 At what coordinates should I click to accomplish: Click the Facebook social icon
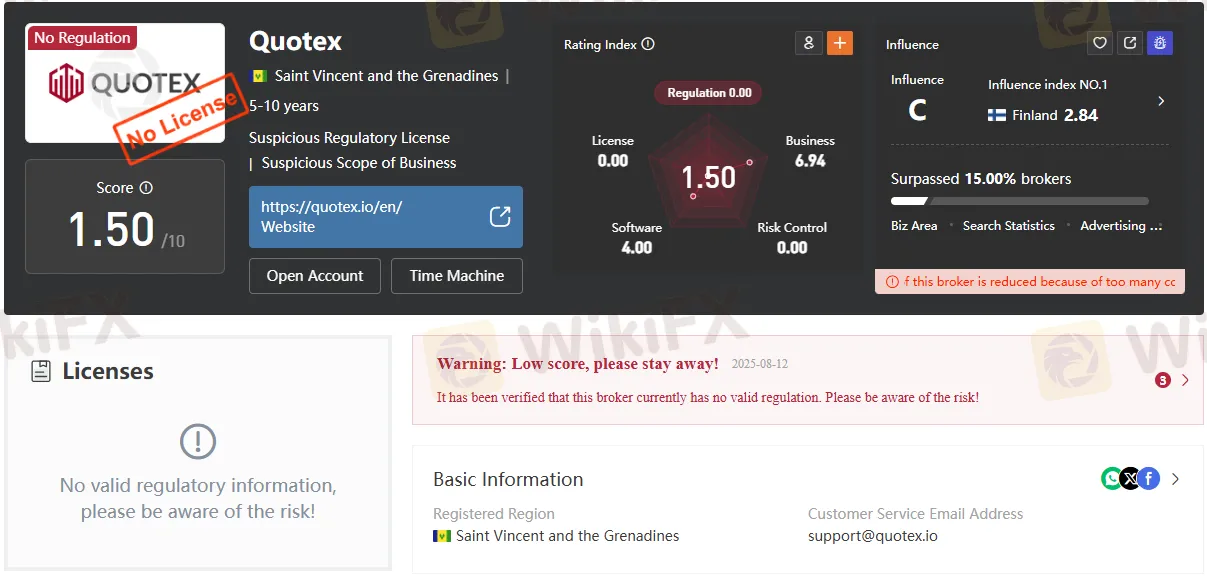[x=1149, y=479]
